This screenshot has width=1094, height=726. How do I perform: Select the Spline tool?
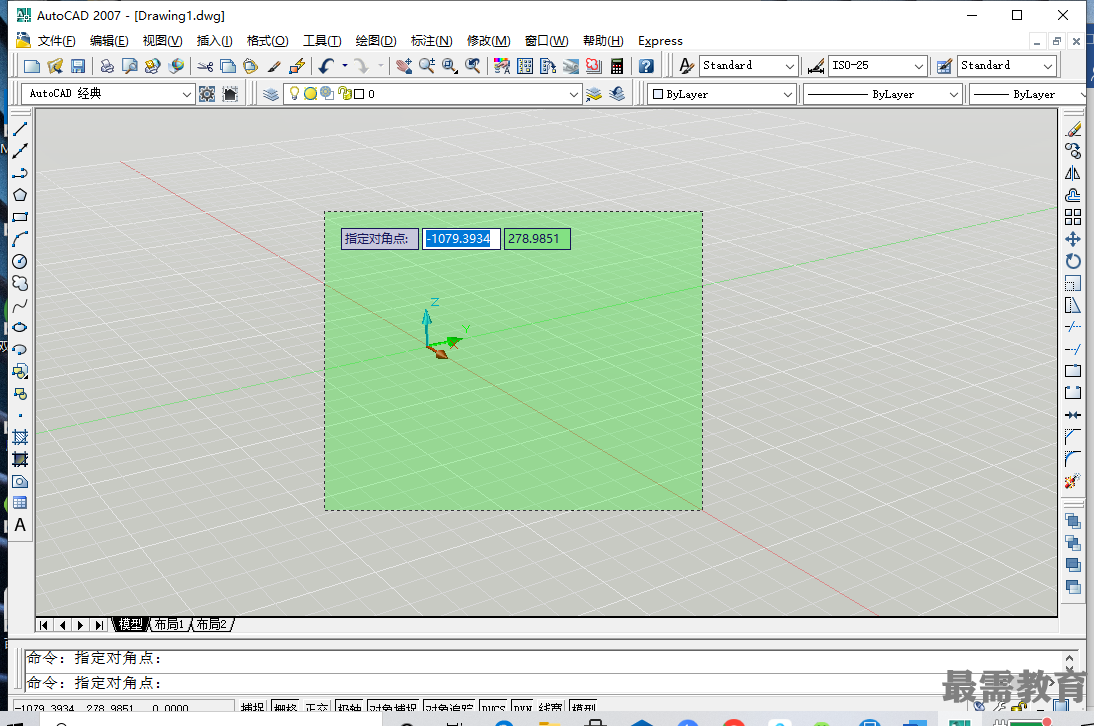[x=20, y=305]
